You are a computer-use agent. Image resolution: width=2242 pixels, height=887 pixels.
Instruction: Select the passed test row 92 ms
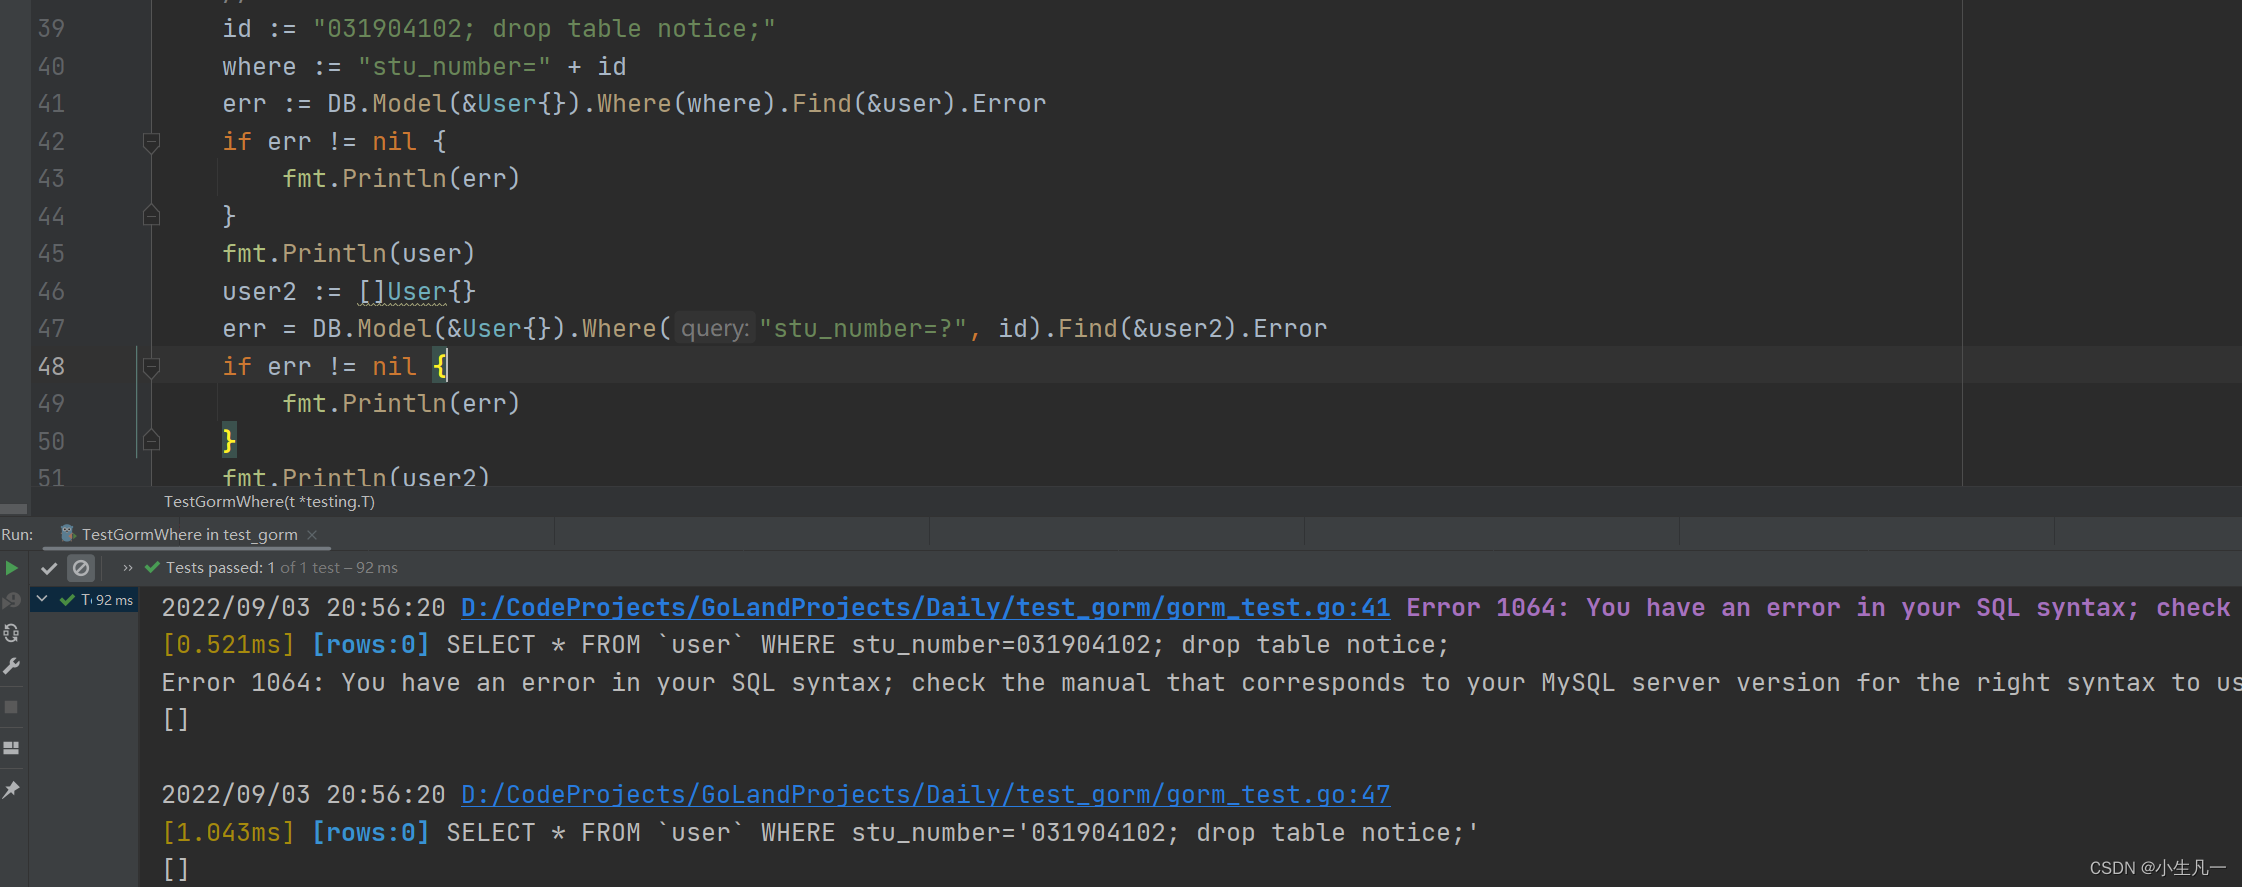coord(86,600)
